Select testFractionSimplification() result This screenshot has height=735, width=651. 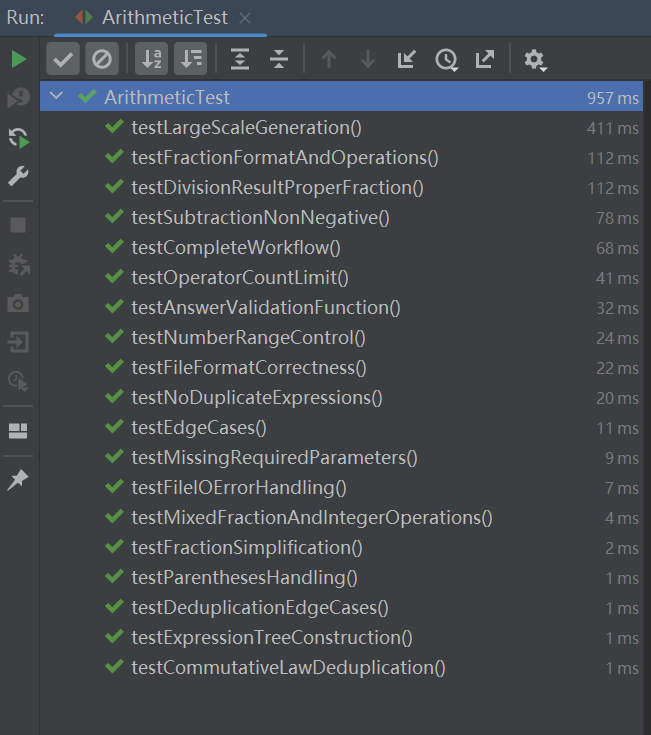[x=341, y=548]
